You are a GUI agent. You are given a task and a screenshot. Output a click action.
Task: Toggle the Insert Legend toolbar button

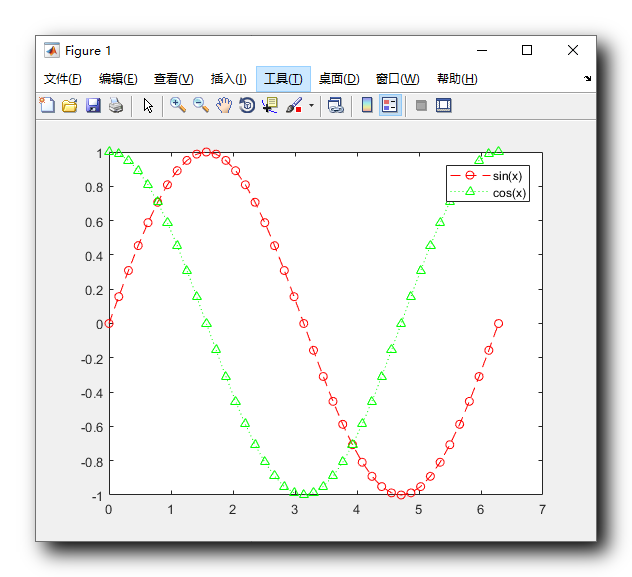(390, 106)
